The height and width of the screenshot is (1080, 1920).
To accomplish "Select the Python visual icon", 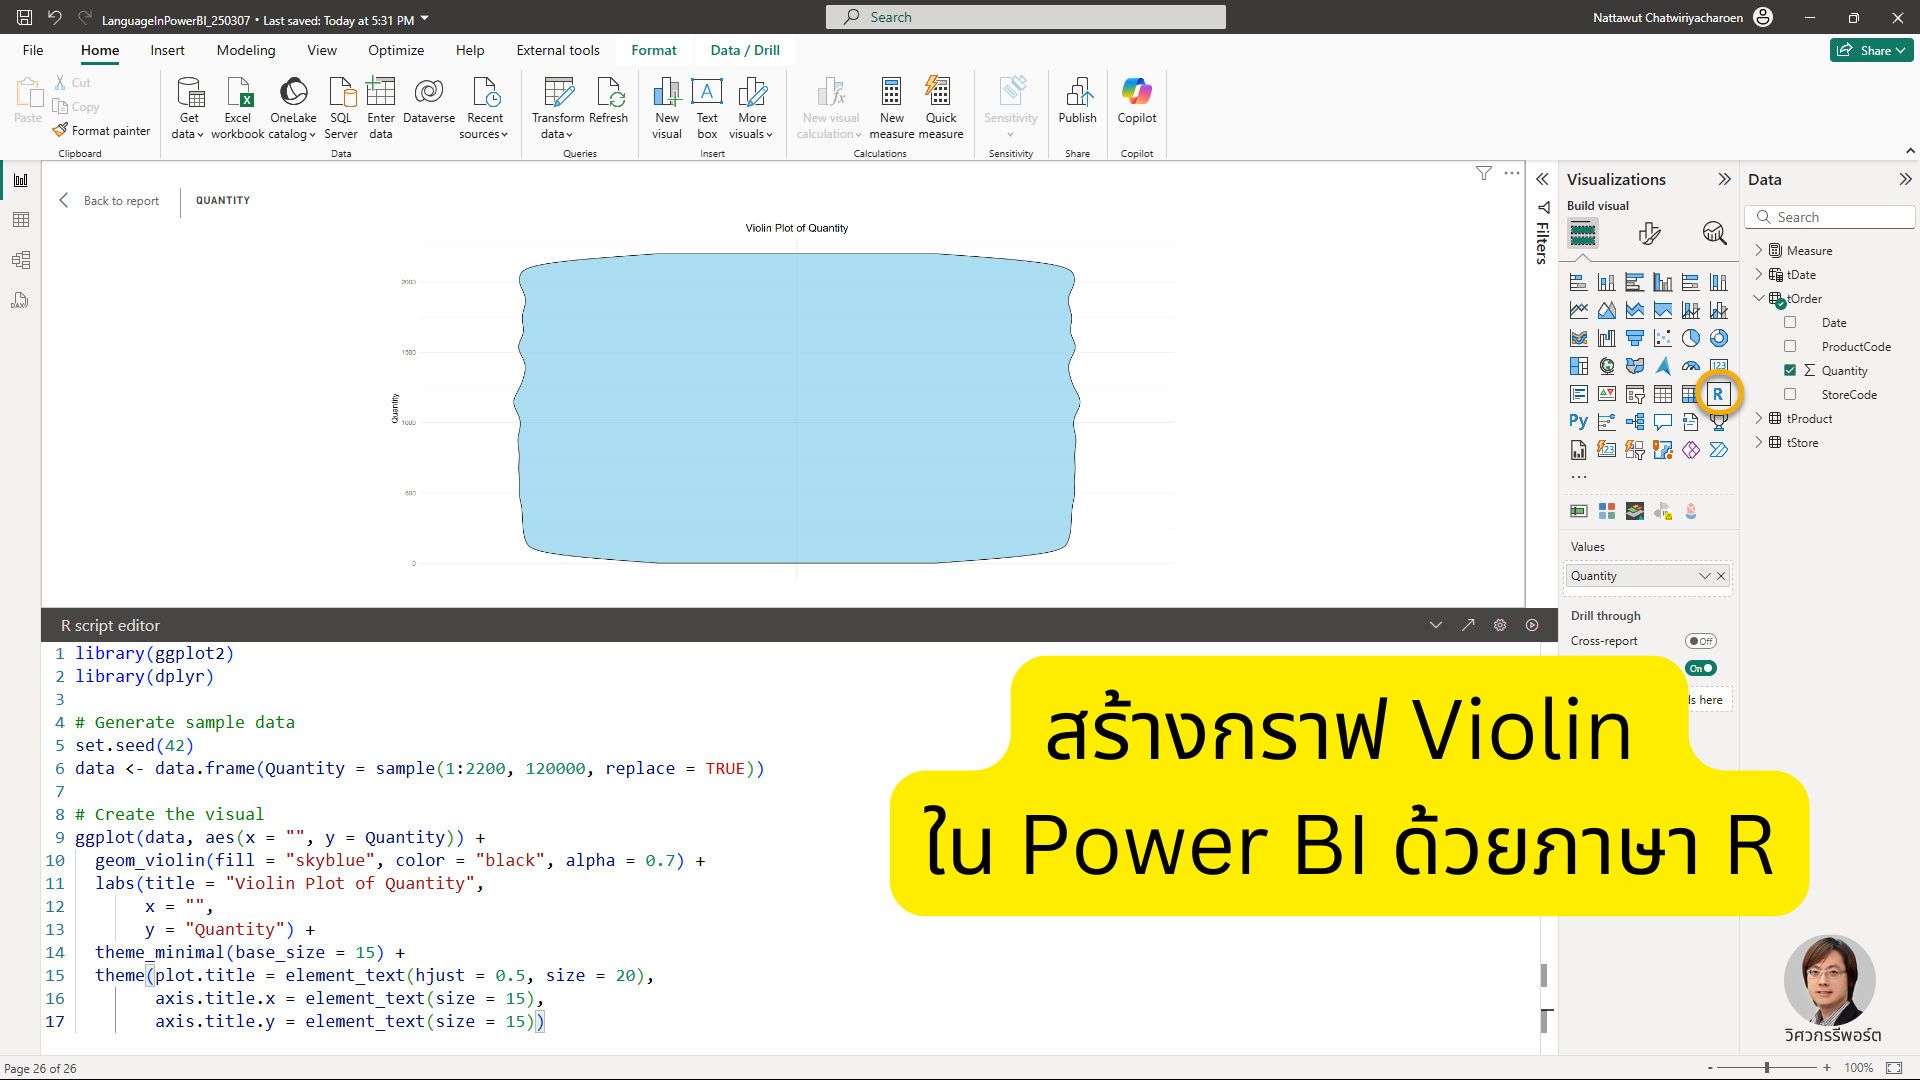I will 1578,422.
